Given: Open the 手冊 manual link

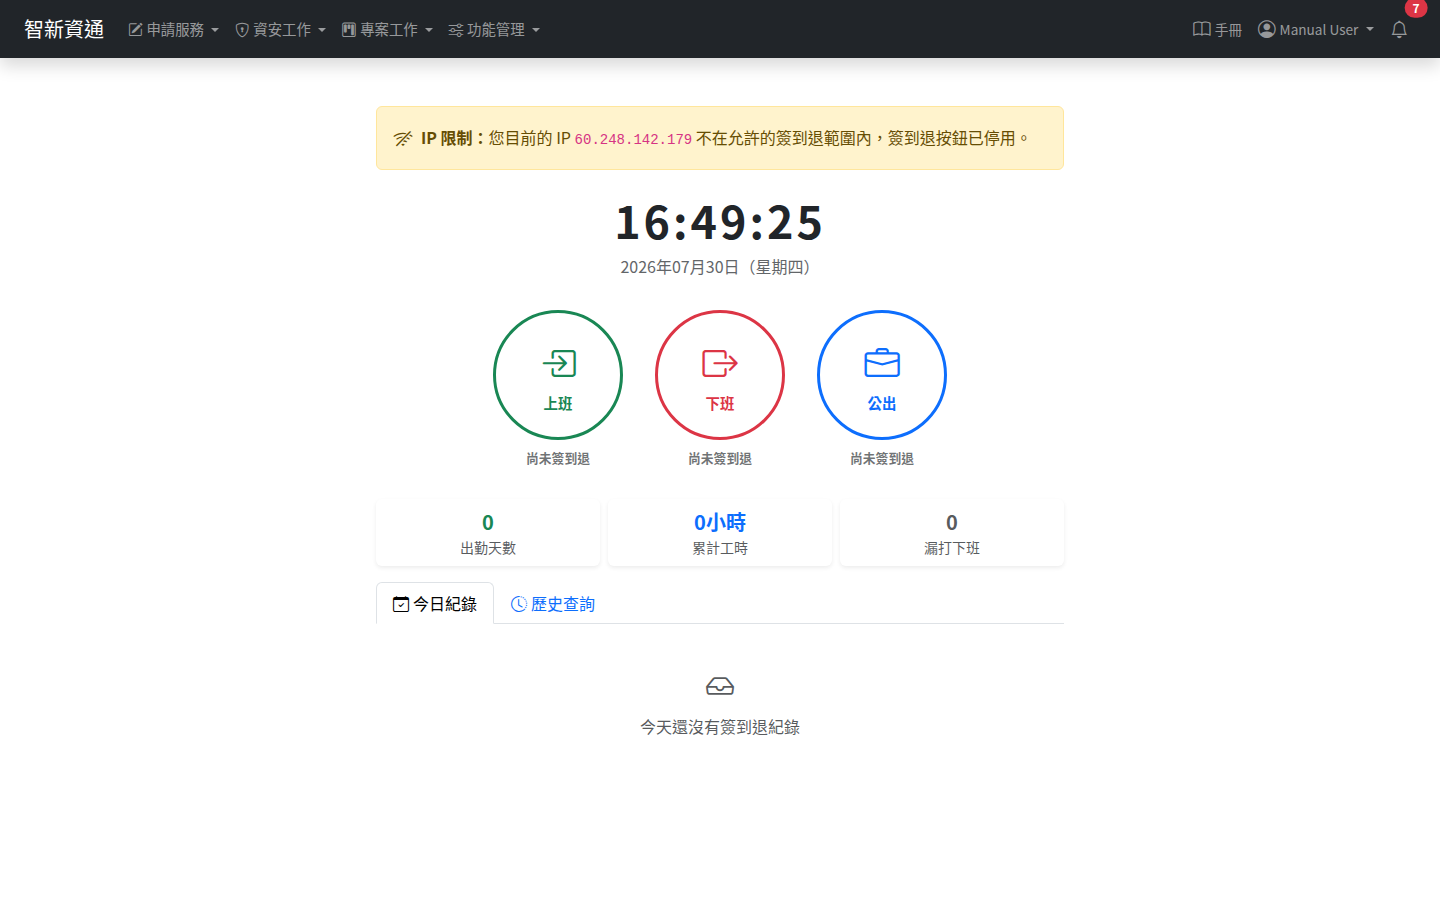Looking at the screenshot, I should coord(1217,30).
